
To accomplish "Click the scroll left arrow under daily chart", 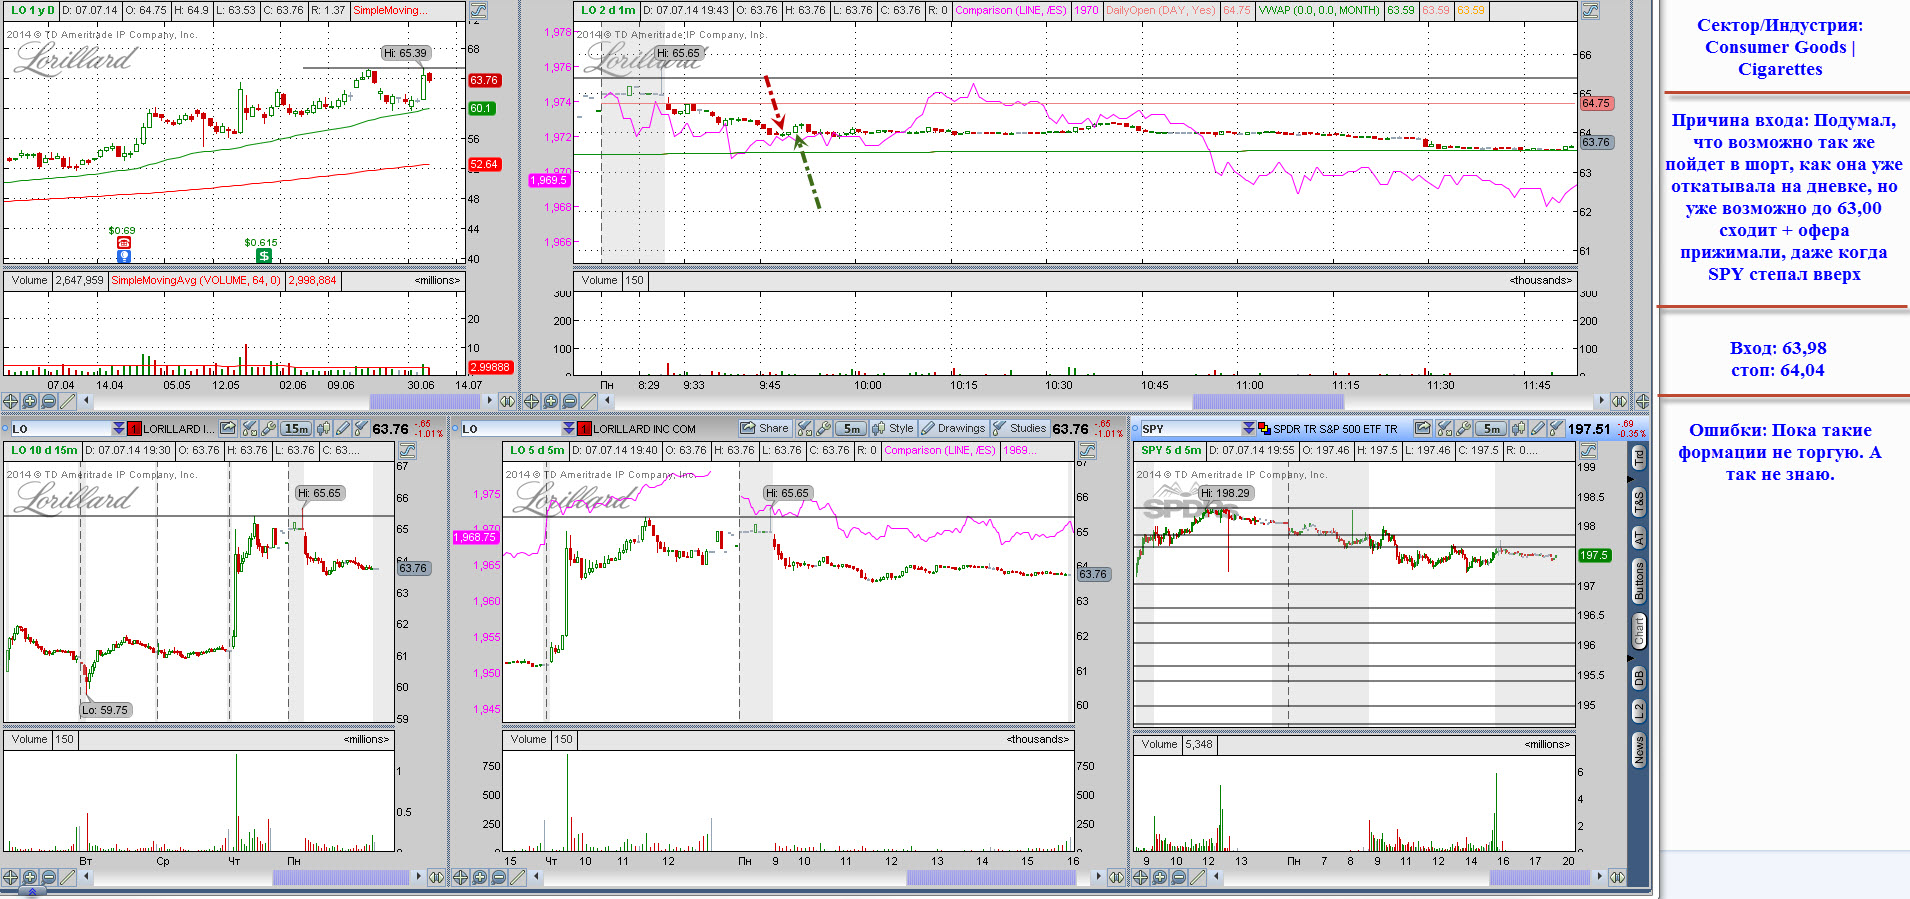I will [87, 401].
